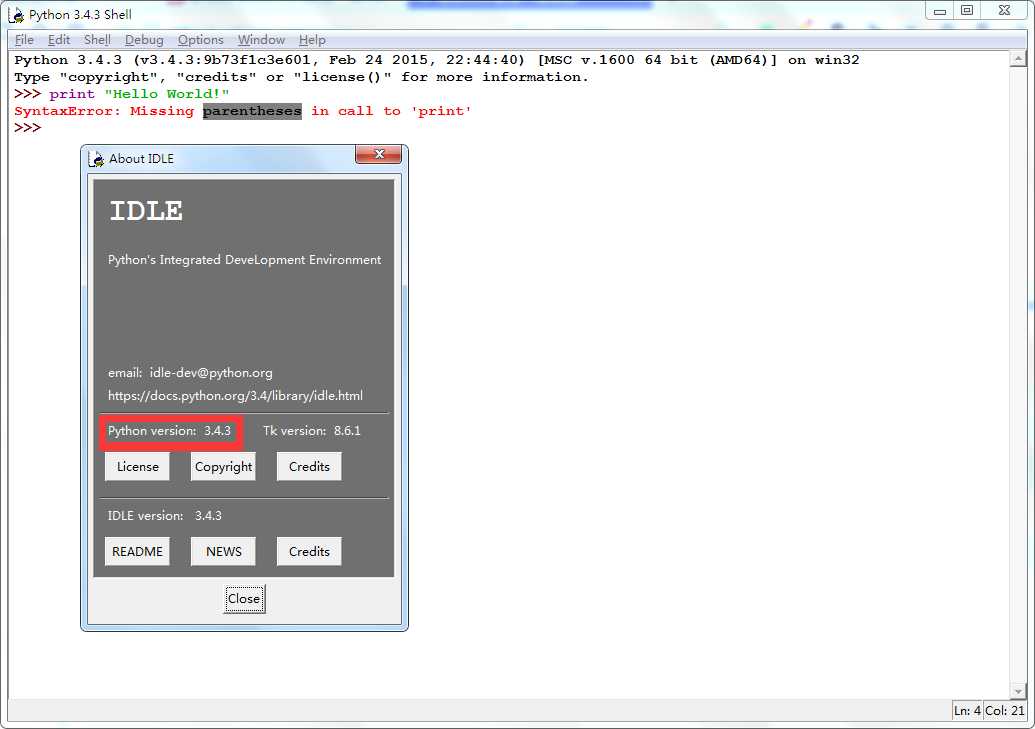
Task: Click the 'SyntaxError:' text in the Shell
Action: (x=67, y=111)
